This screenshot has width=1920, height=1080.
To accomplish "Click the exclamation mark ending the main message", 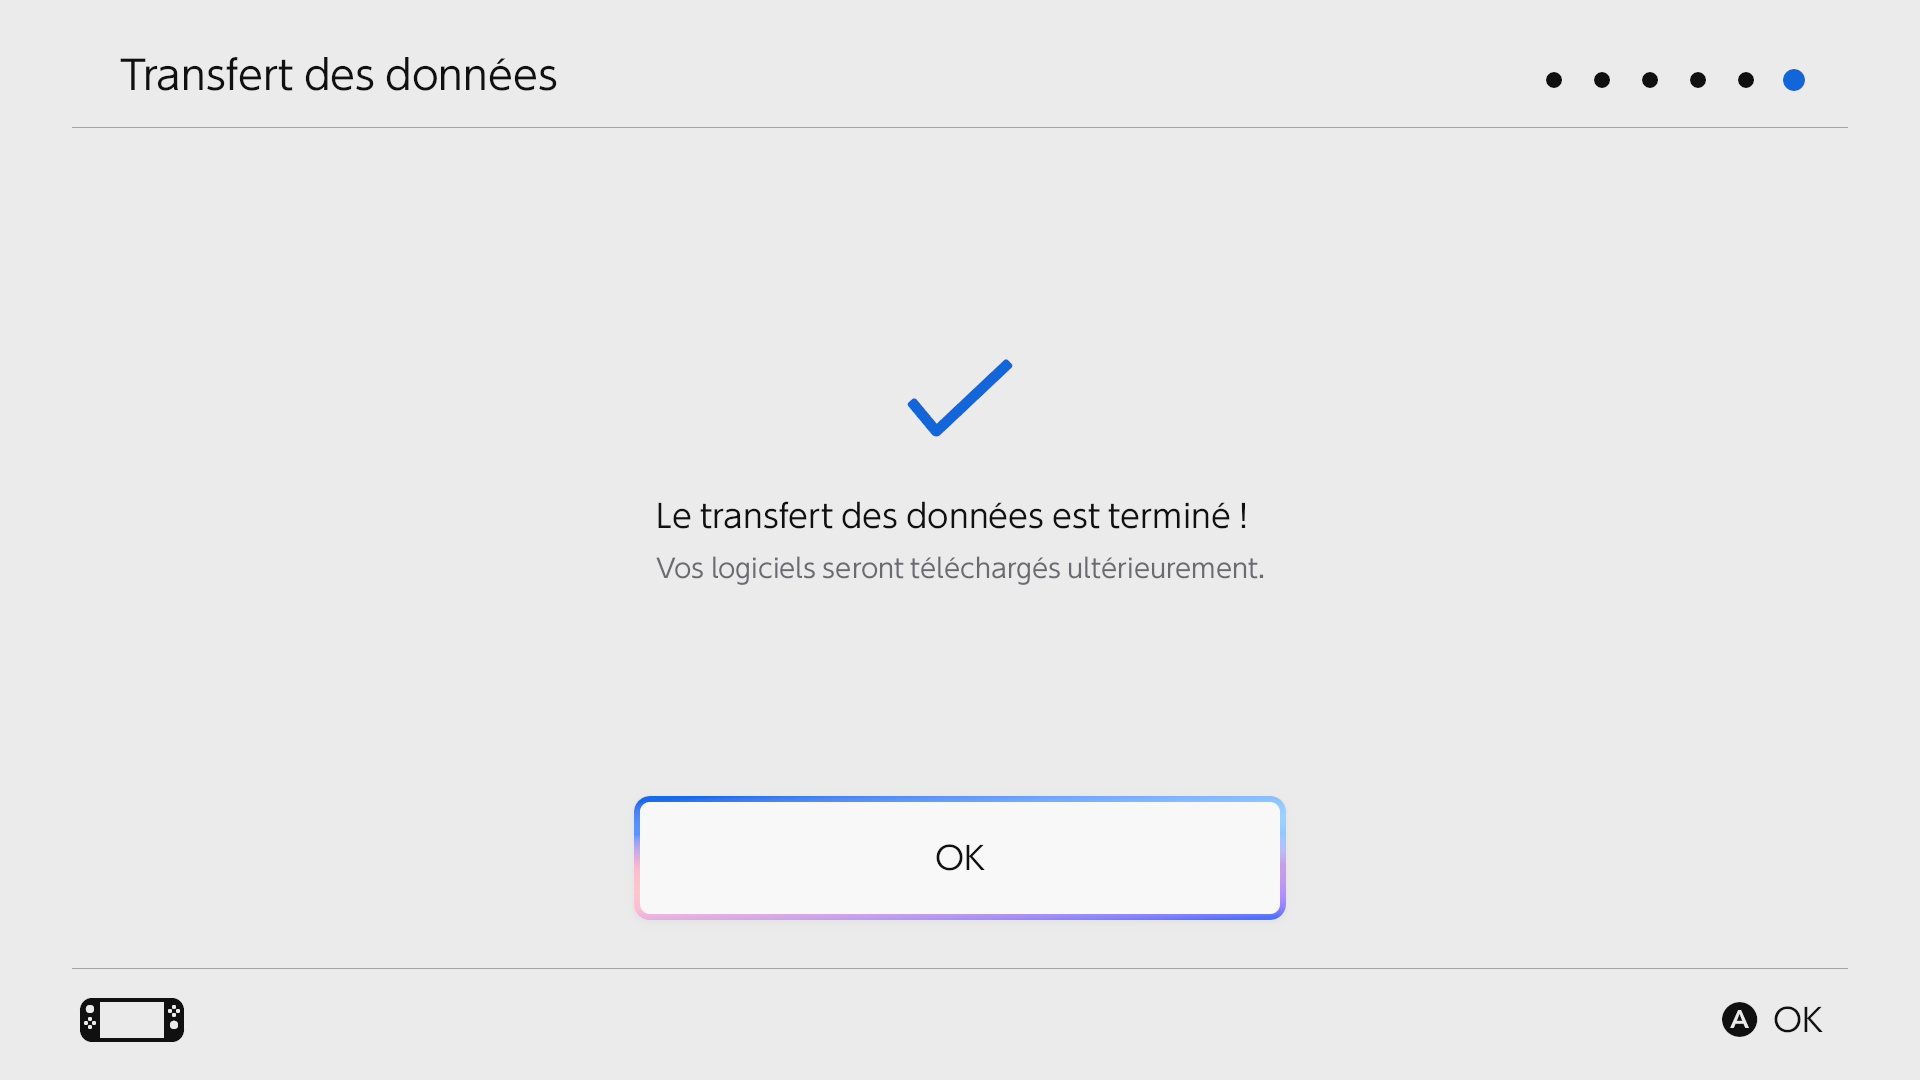I will pyautogui.click(x=1243, y=516).
